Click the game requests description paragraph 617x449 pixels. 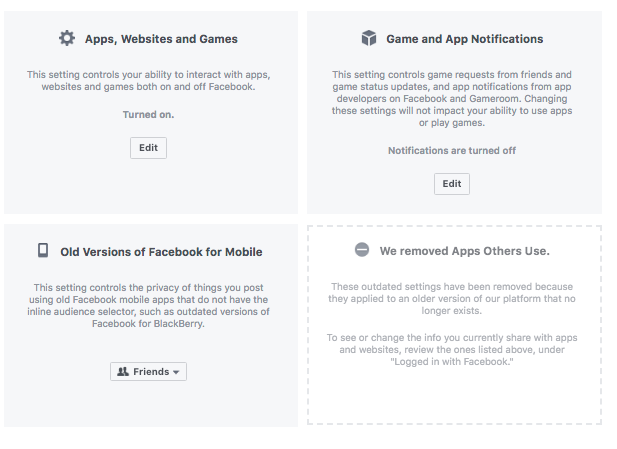pos(452,98)
